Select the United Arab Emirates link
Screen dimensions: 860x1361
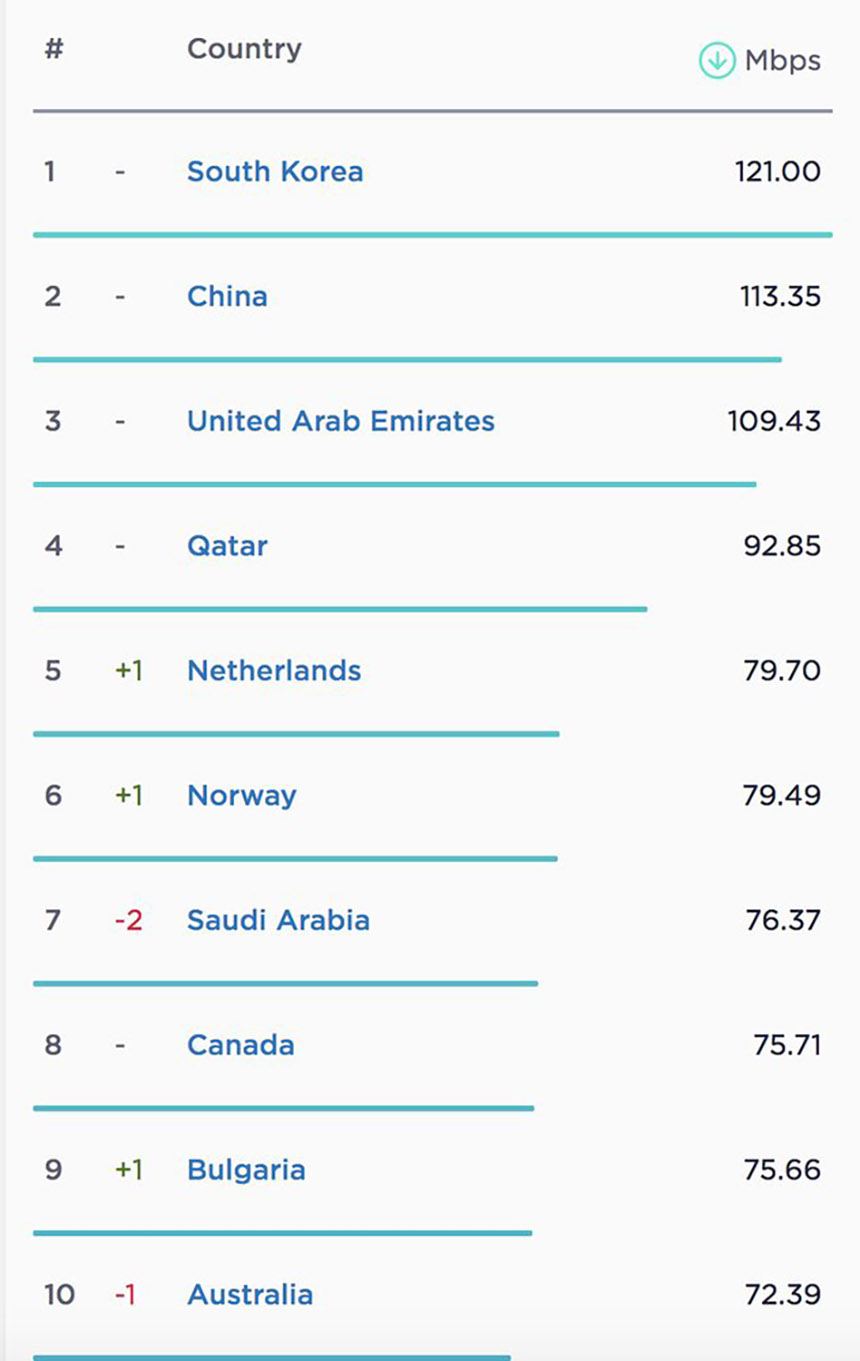340,421
